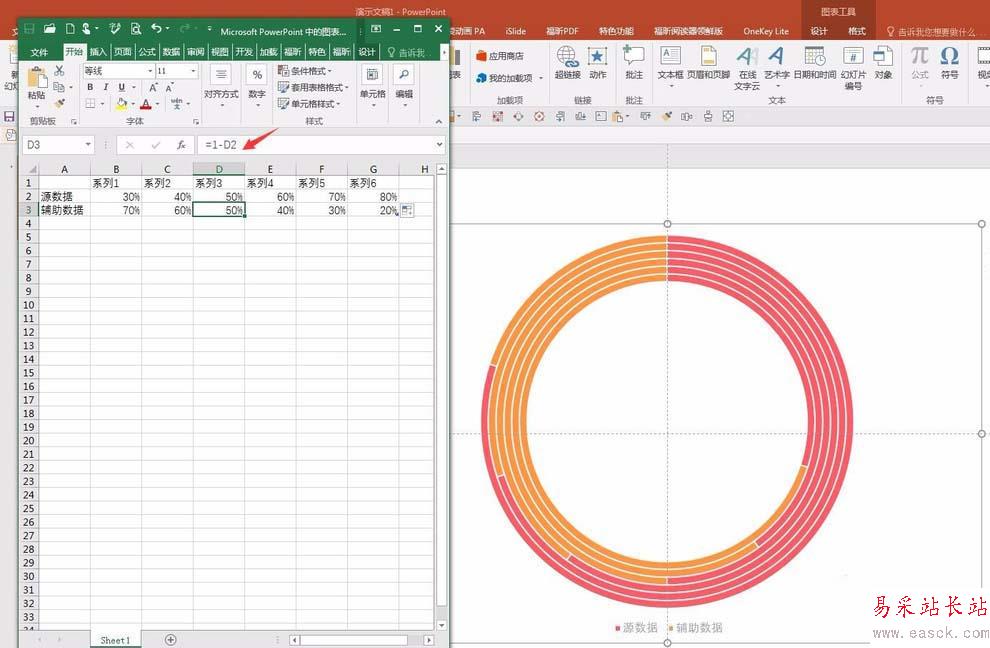Screen dimensions: 990x648
Task: Open 条件格式 conditional formatting menu
Action: click(x=305, y=71)
